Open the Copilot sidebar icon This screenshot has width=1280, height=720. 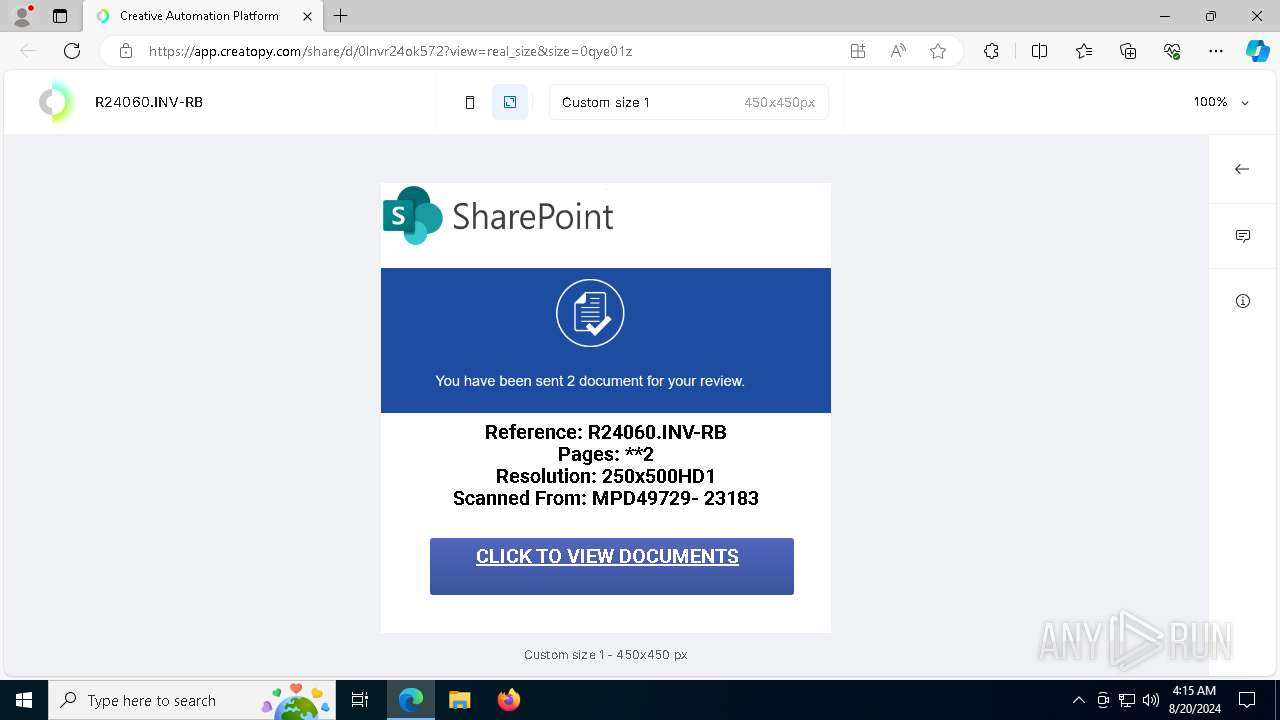1257,51
